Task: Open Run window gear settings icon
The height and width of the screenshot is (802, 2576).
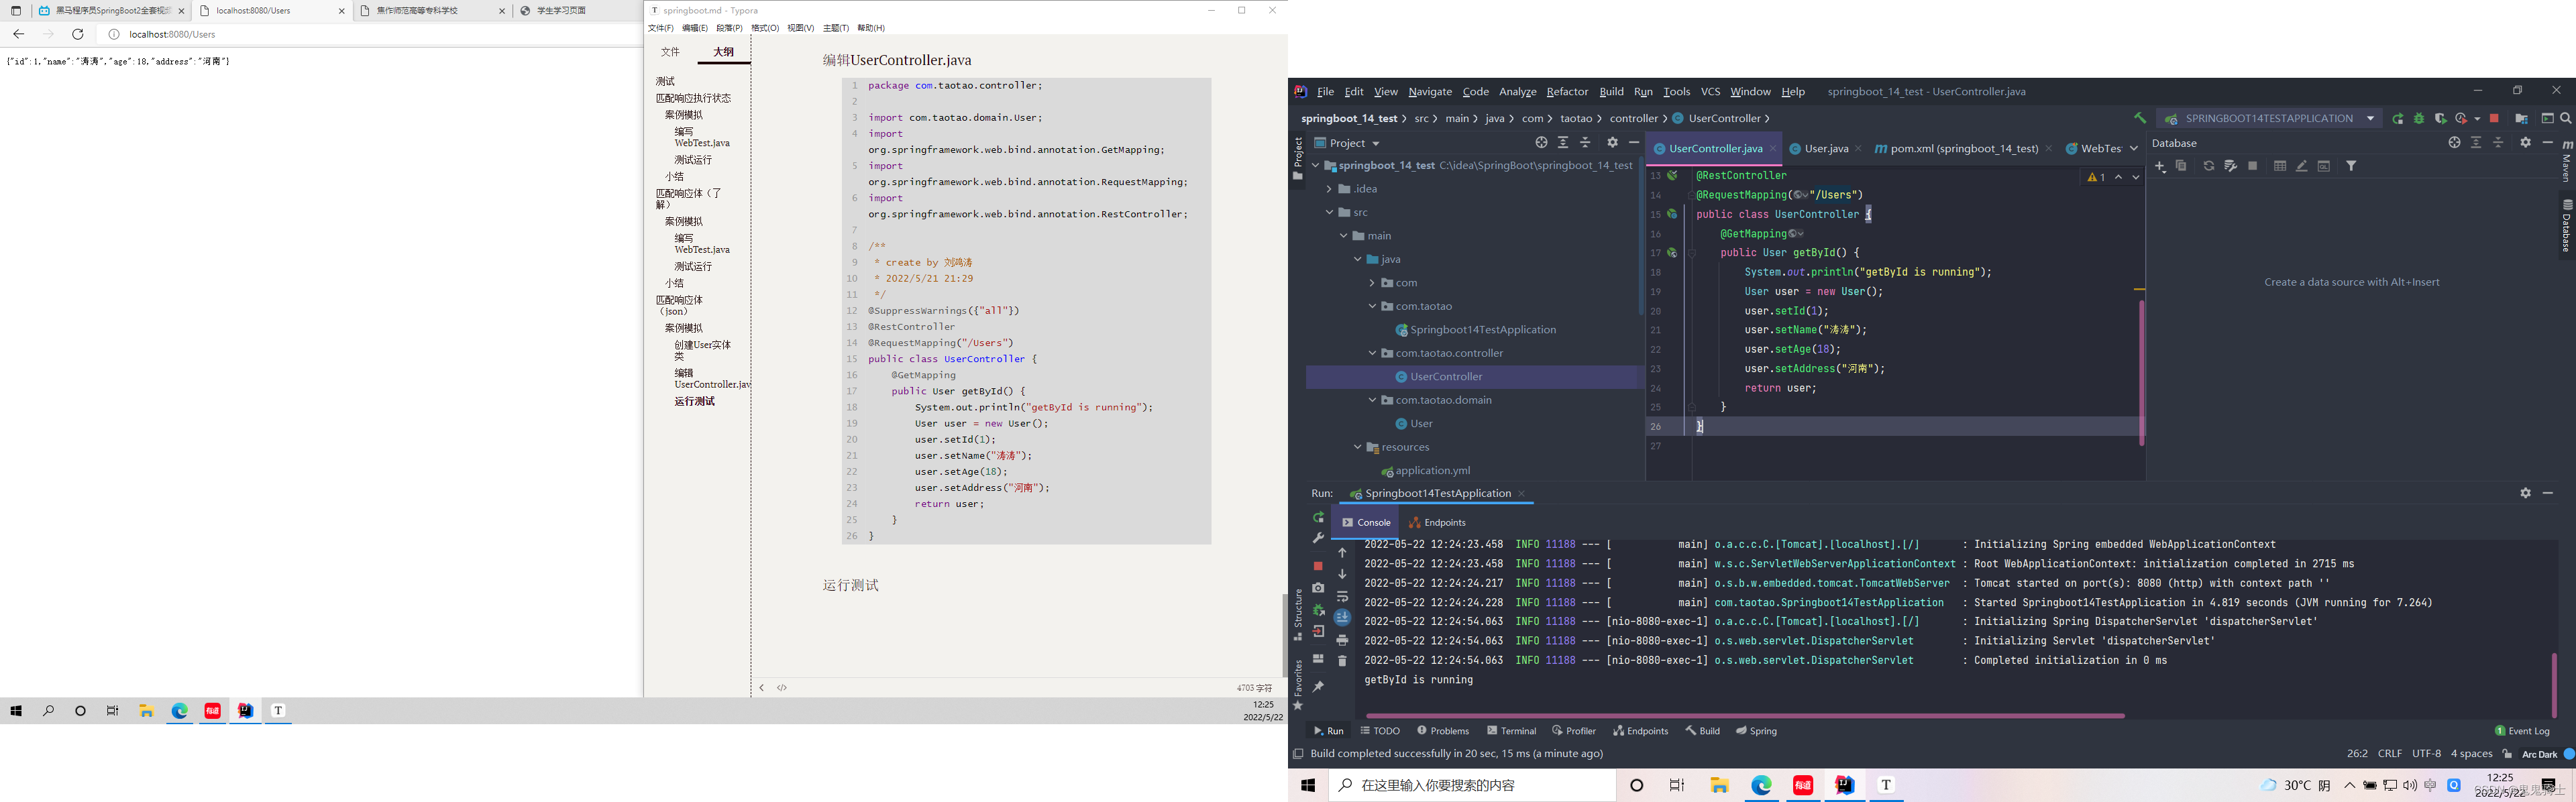Action: [x=2525, y=493]
